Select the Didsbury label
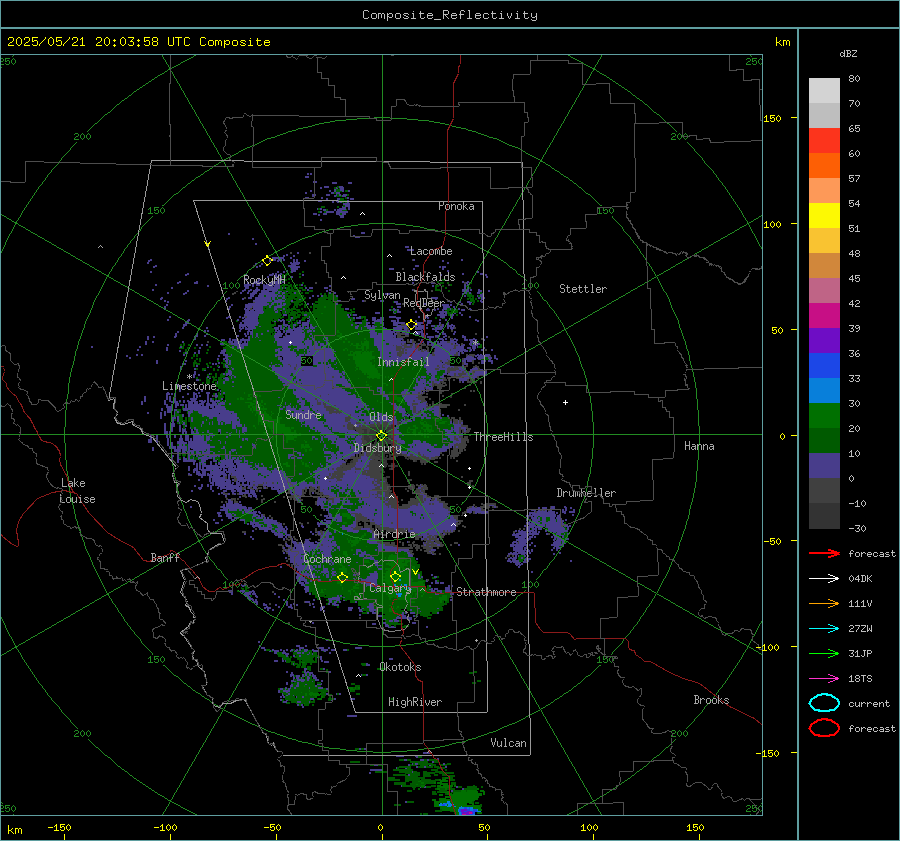 pyautogui.click(x=377, y=448)
